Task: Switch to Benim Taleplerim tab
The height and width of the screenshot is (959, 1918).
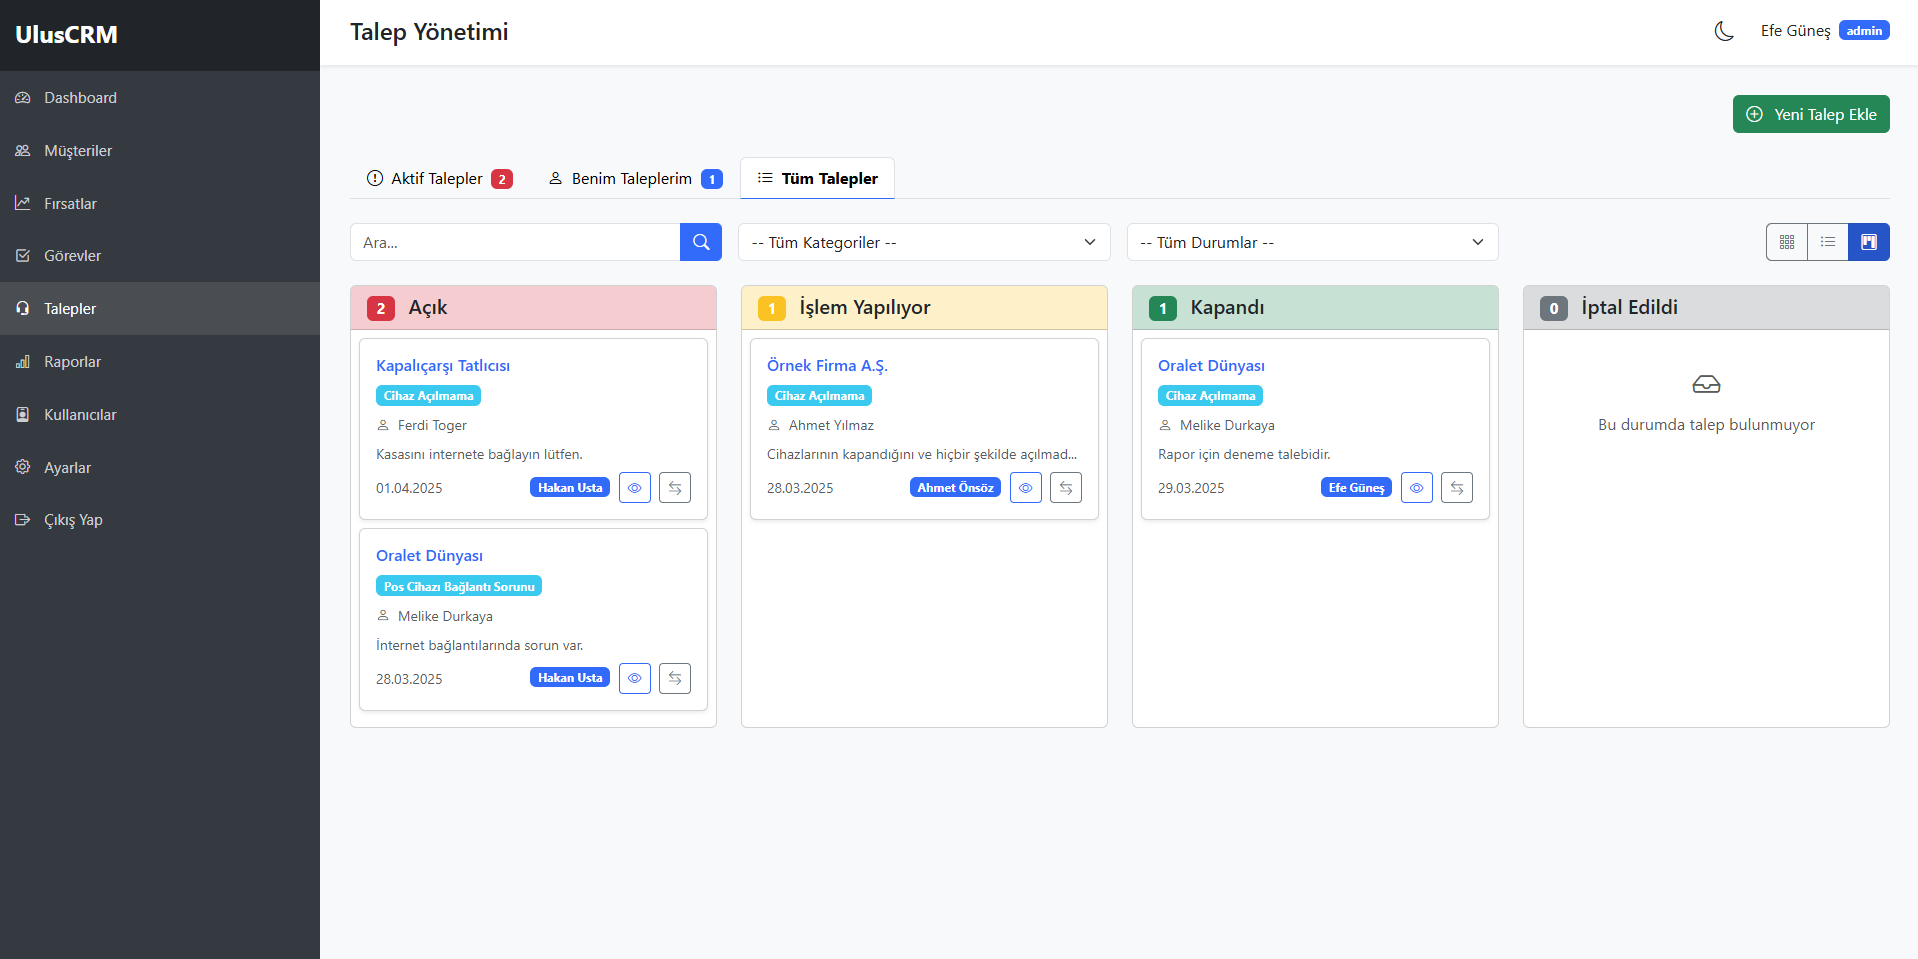Action: [634, 179]
